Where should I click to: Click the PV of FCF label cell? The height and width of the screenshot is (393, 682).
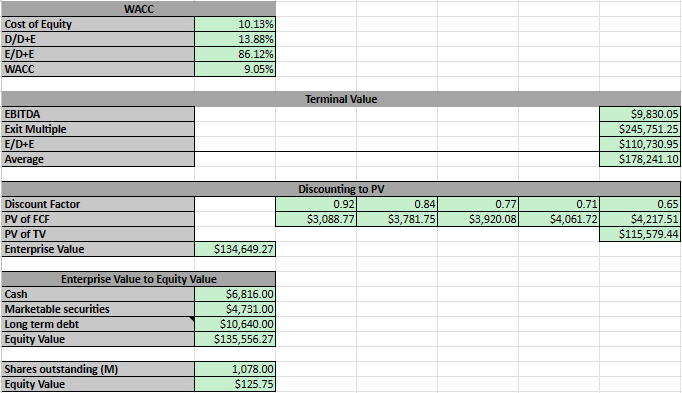98,219
